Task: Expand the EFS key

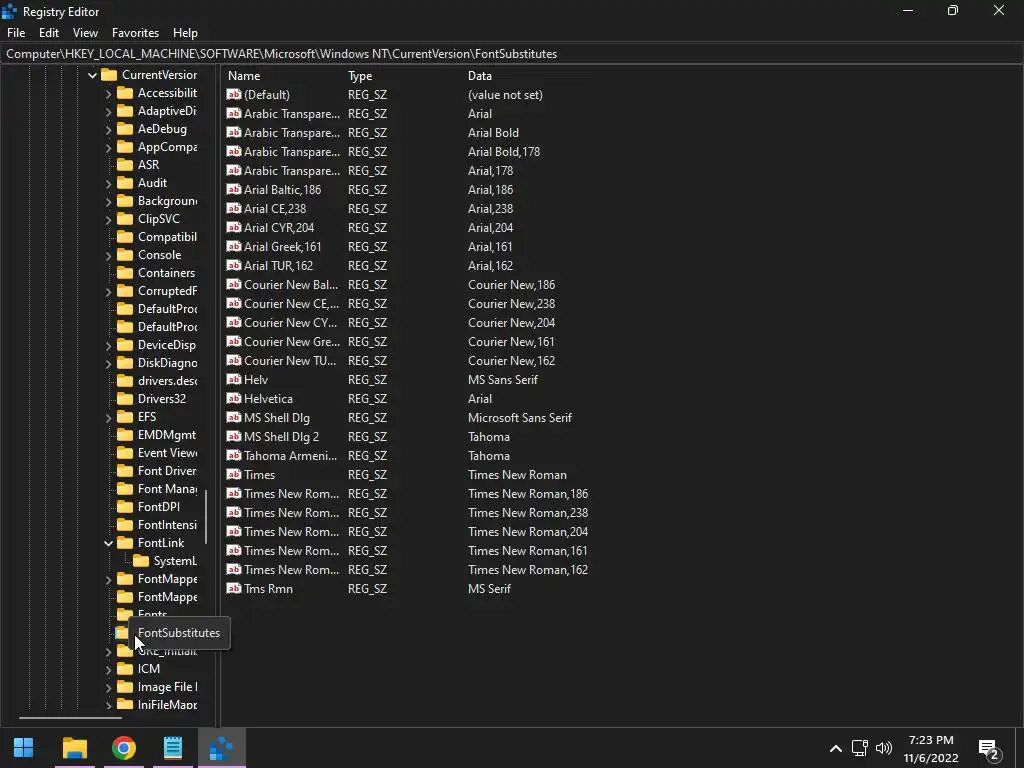Action: tap(108, 417)
